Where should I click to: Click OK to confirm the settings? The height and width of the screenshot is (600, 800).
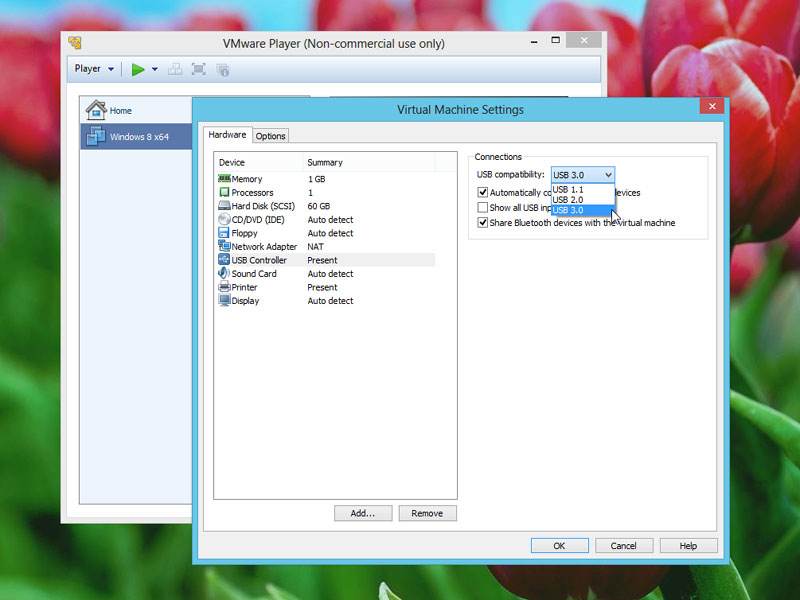click(x=559, y=545)
